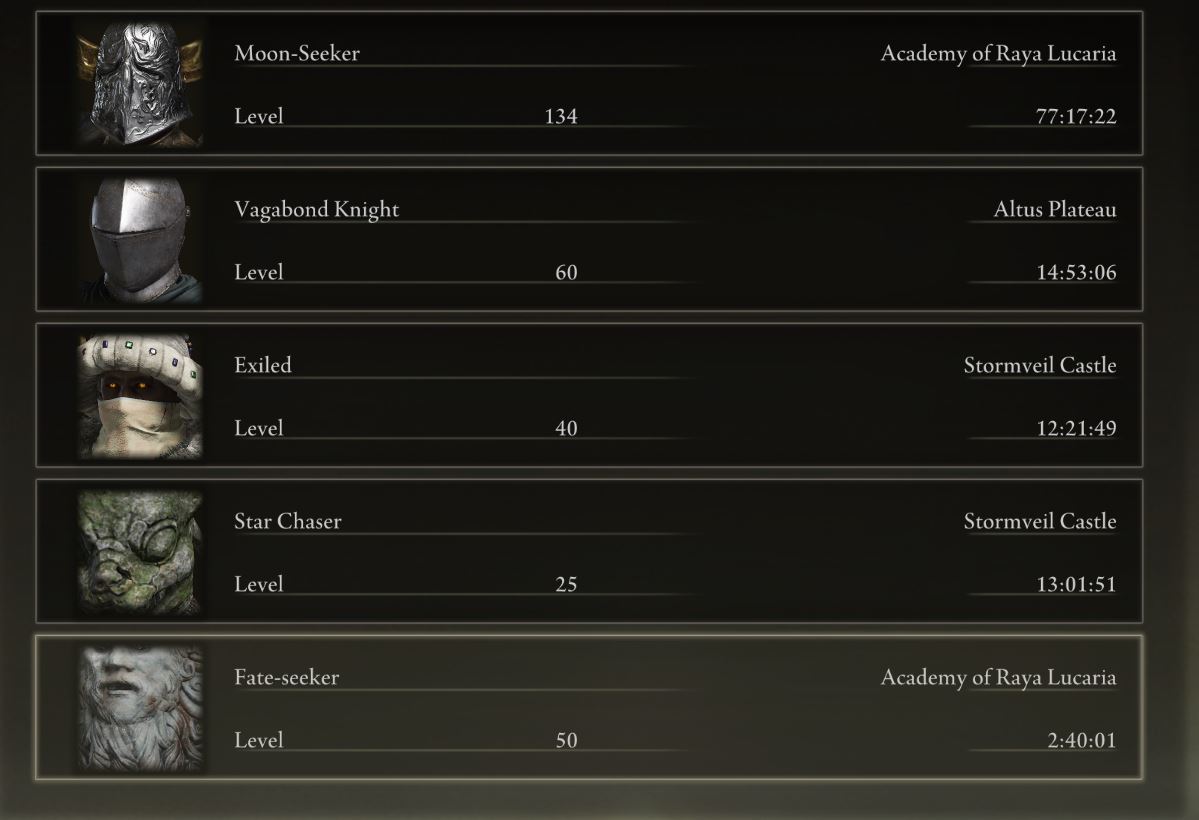Click the 77:17:22 playtime entry
The height and width of the screenshot is (820, 1199).
tap(1076, 116)
